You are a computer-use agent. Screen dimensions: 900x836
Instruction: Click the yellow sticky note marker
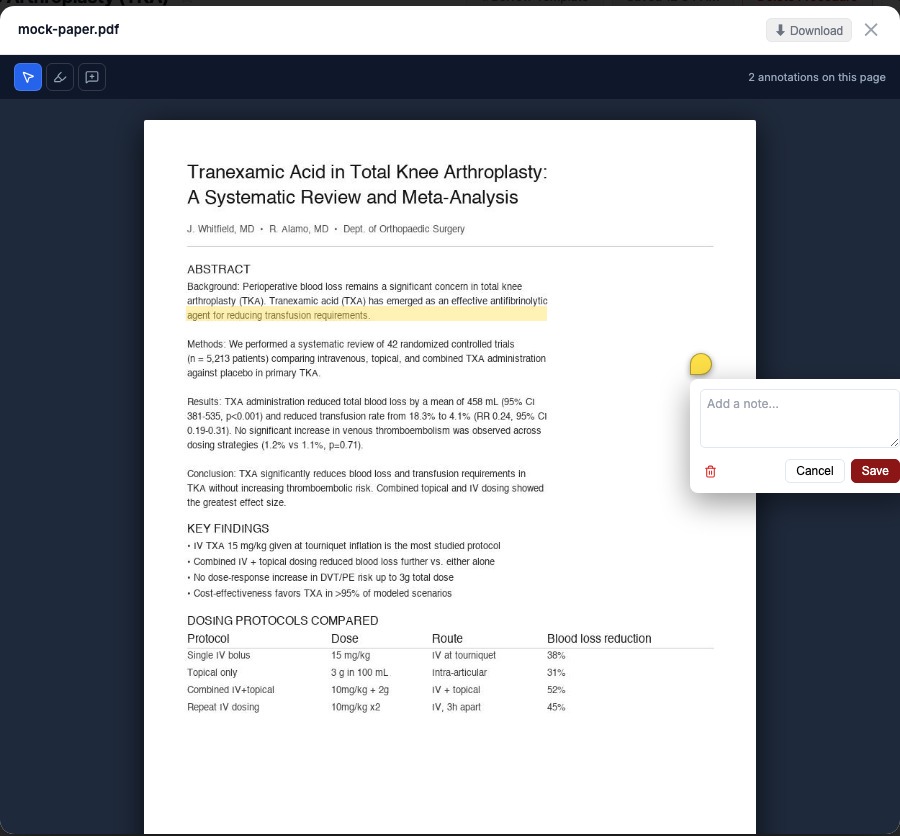click(x=701, y=364)
